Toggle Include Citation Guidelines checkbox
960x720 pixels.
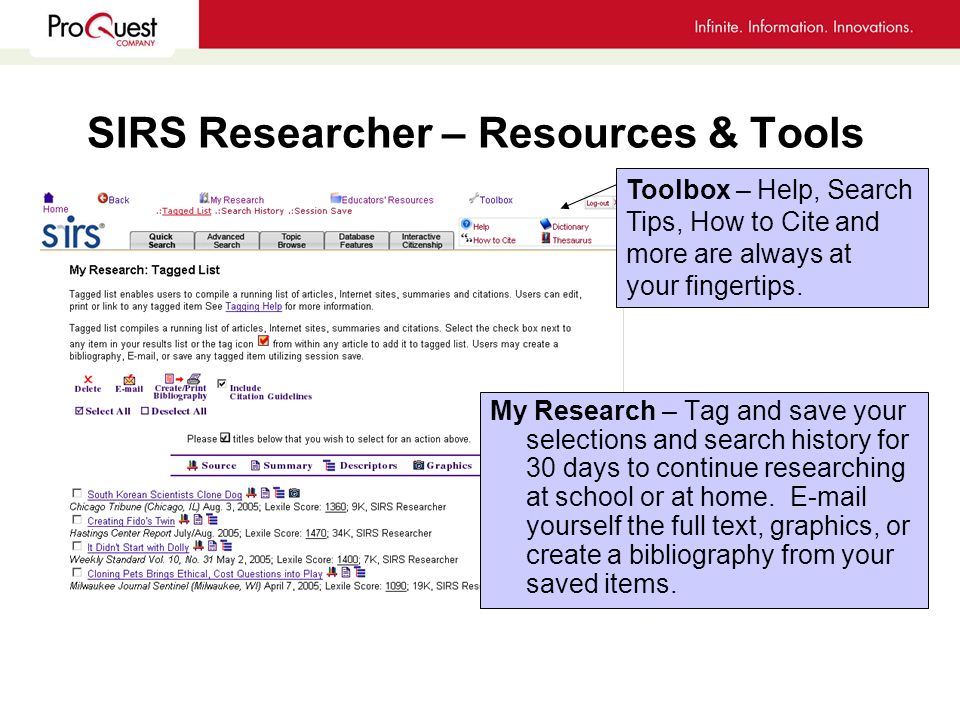222,383
